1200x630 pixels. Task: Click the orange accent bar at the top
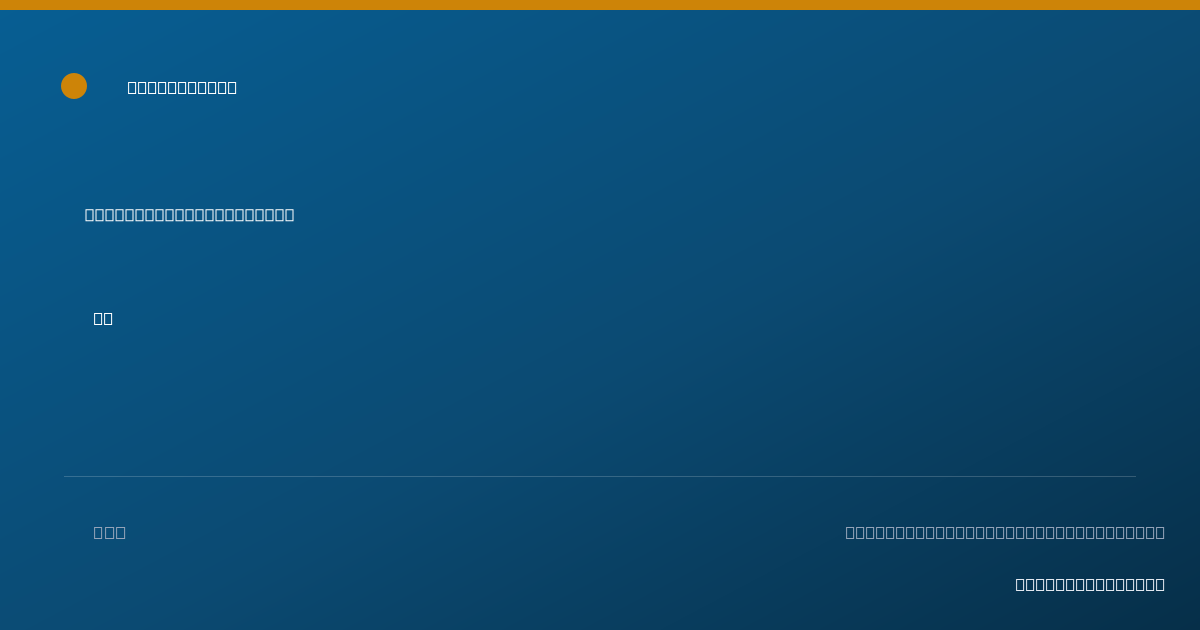click(x=600, y=5)
